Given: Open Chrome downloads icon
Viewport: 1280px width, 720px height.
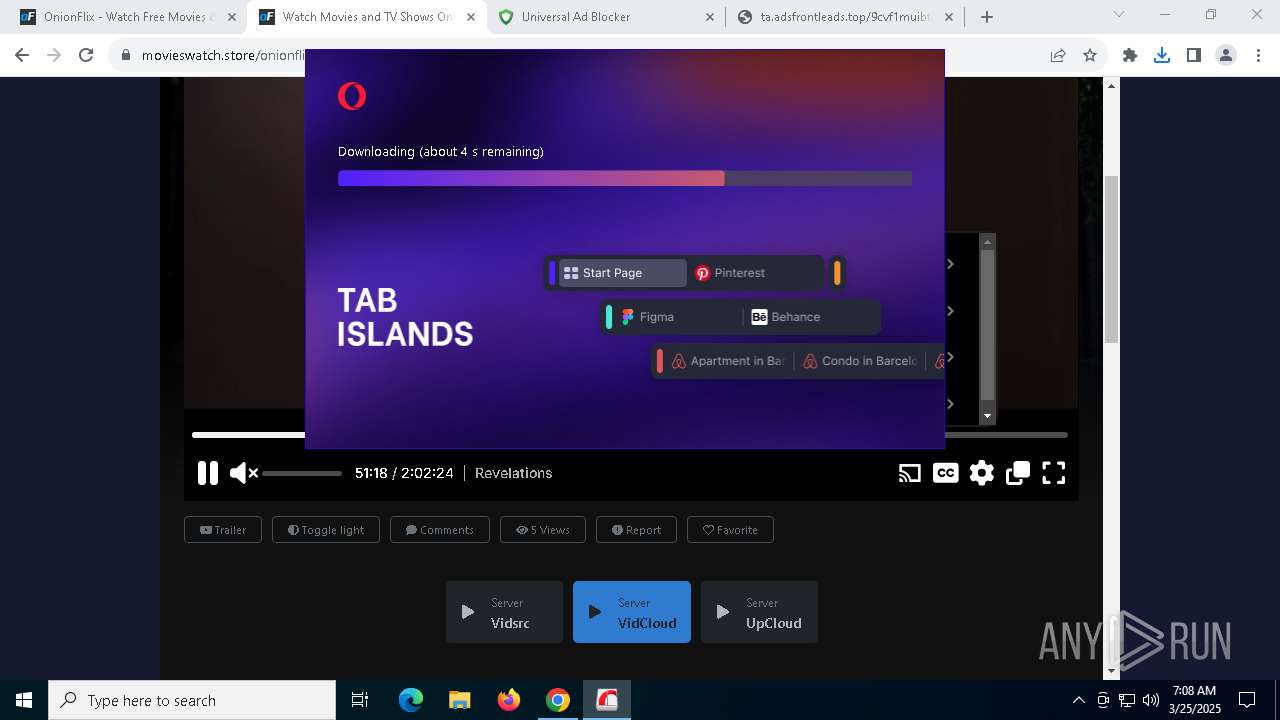Looking at the screenshot, I should coord(1162,56).
